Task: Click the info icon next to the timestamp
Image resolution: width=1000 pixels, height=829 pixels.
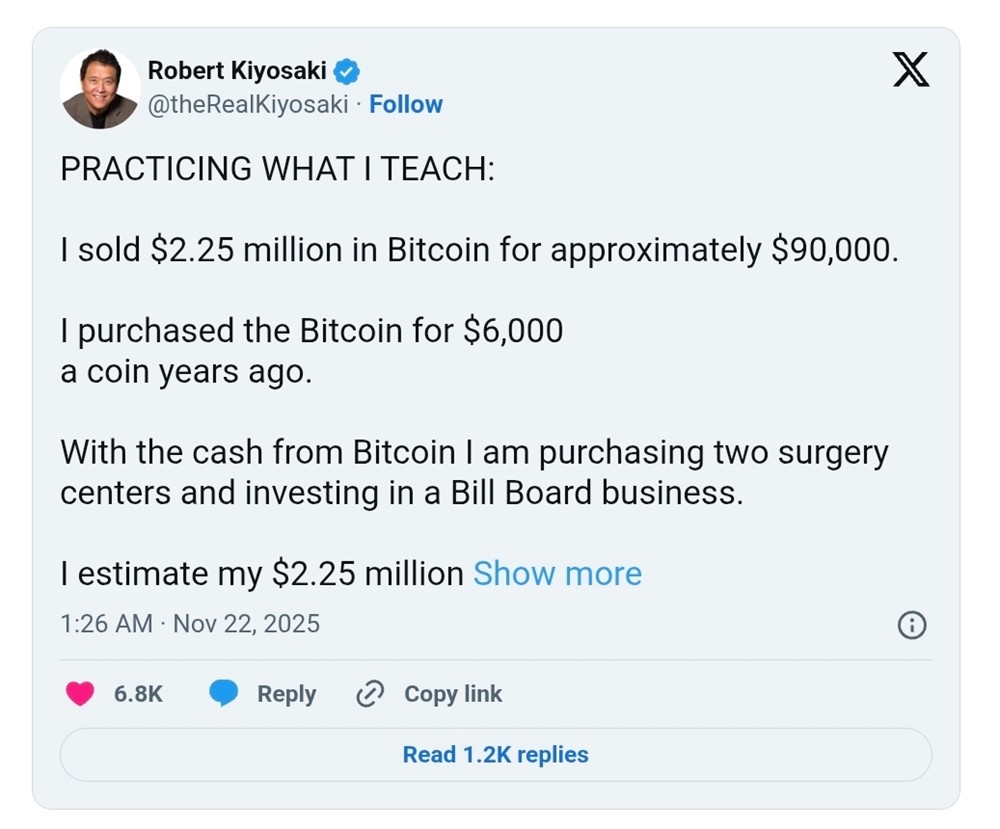Action: 911,625
